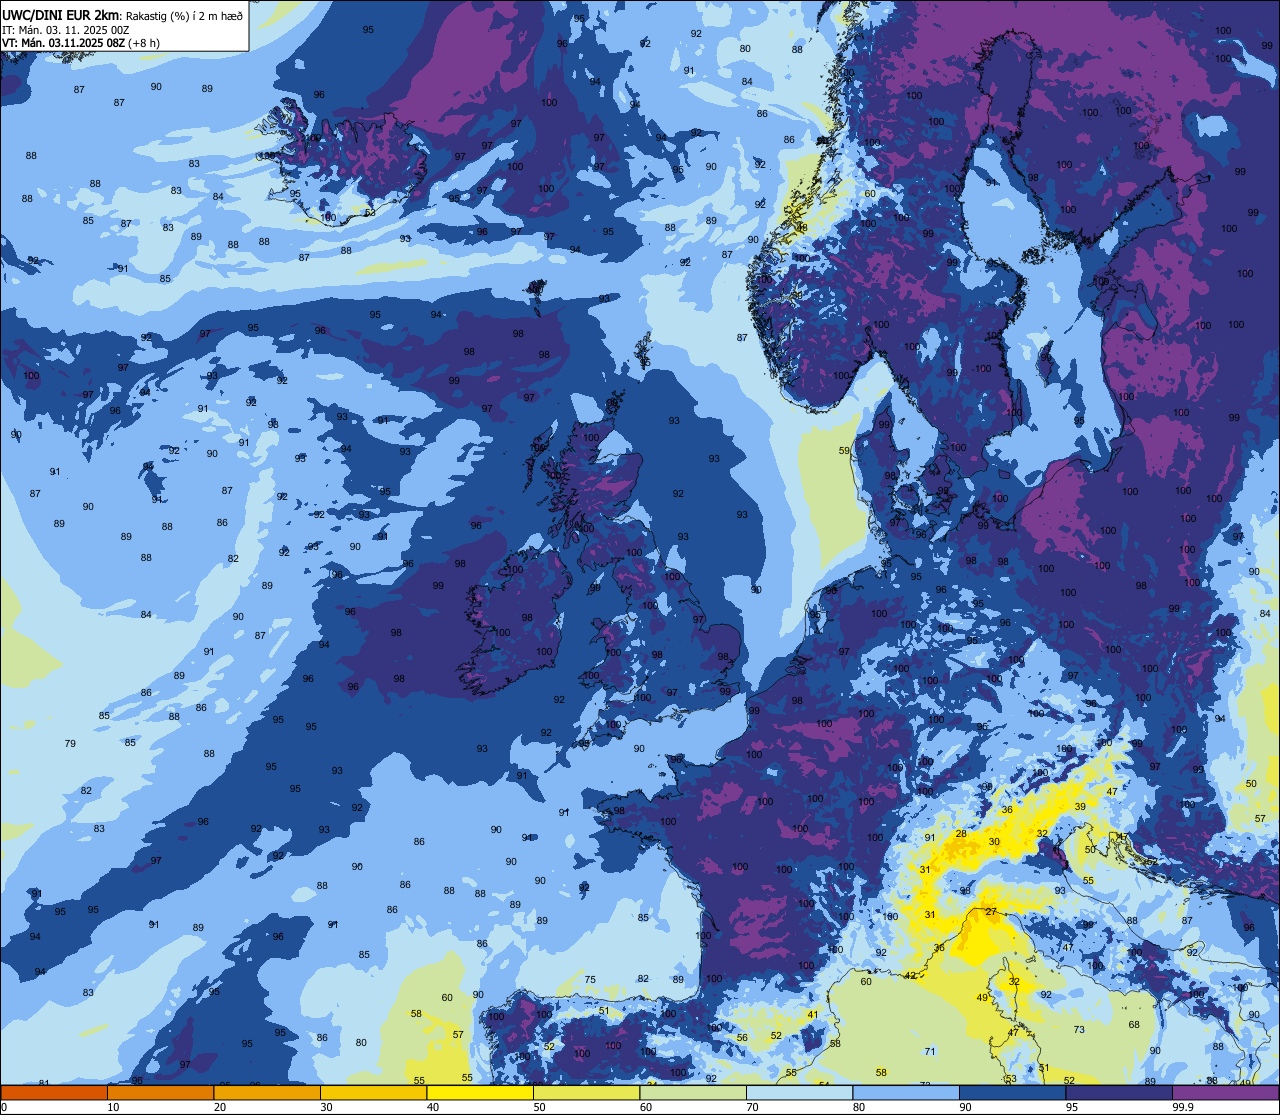
Task: Click the humidity value '28' in the yellow zone
Action: coord(961,833)
